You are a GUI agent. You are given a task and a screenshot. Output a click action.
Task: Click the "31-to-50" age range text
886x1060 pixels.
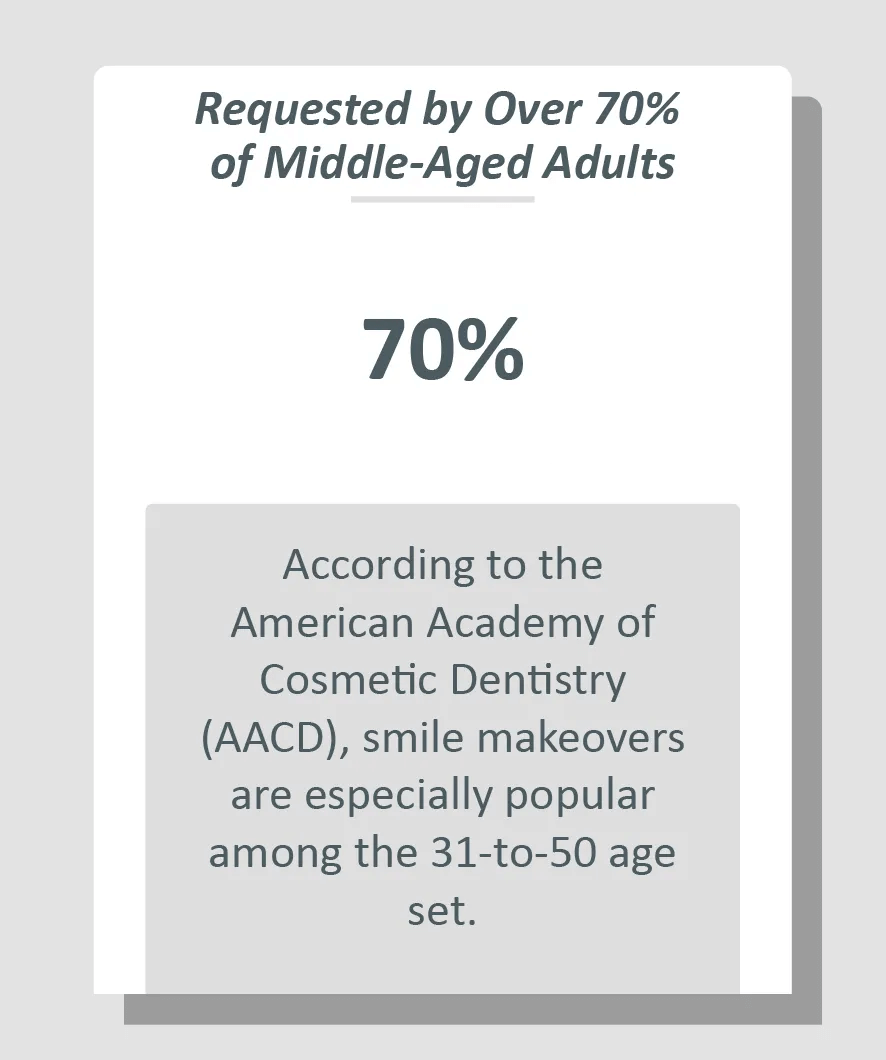tap(514, 853)
